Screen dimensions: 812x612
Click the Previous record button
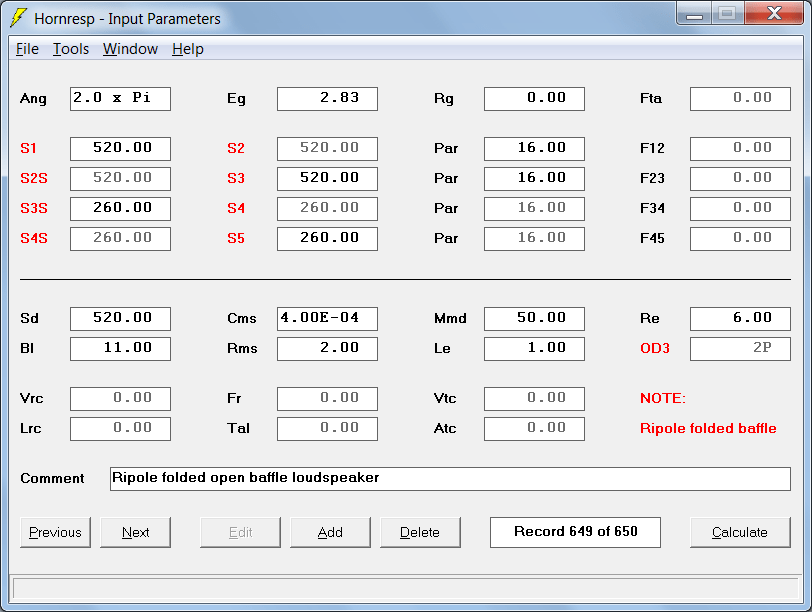tap(55, 532)
